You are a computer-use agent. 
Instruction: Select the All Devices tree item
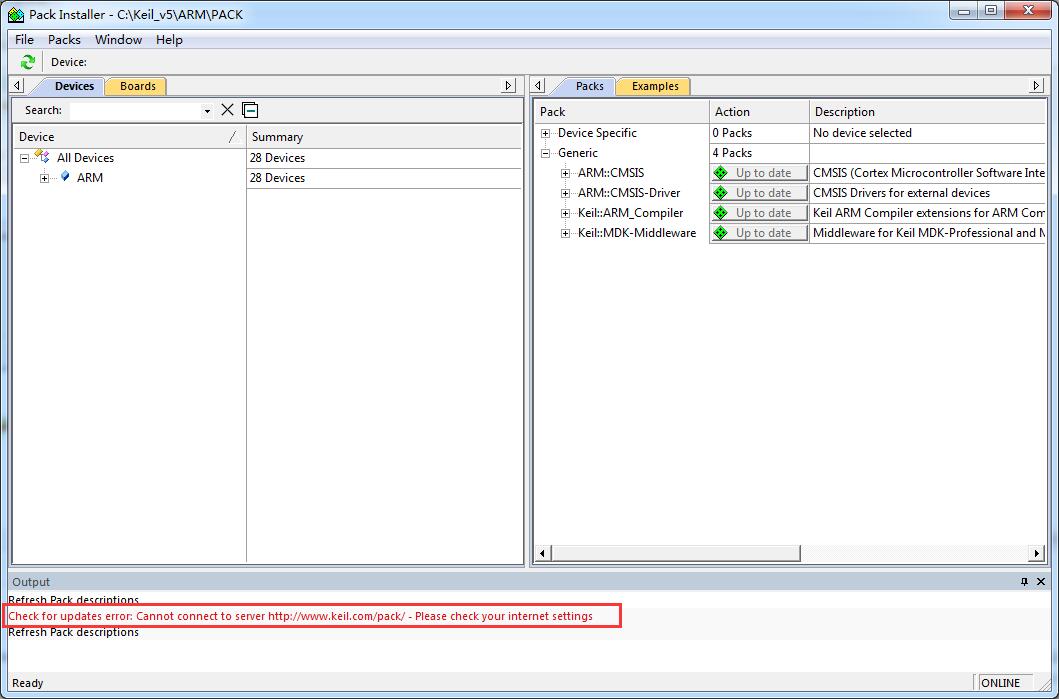click(x=85, y=158)
